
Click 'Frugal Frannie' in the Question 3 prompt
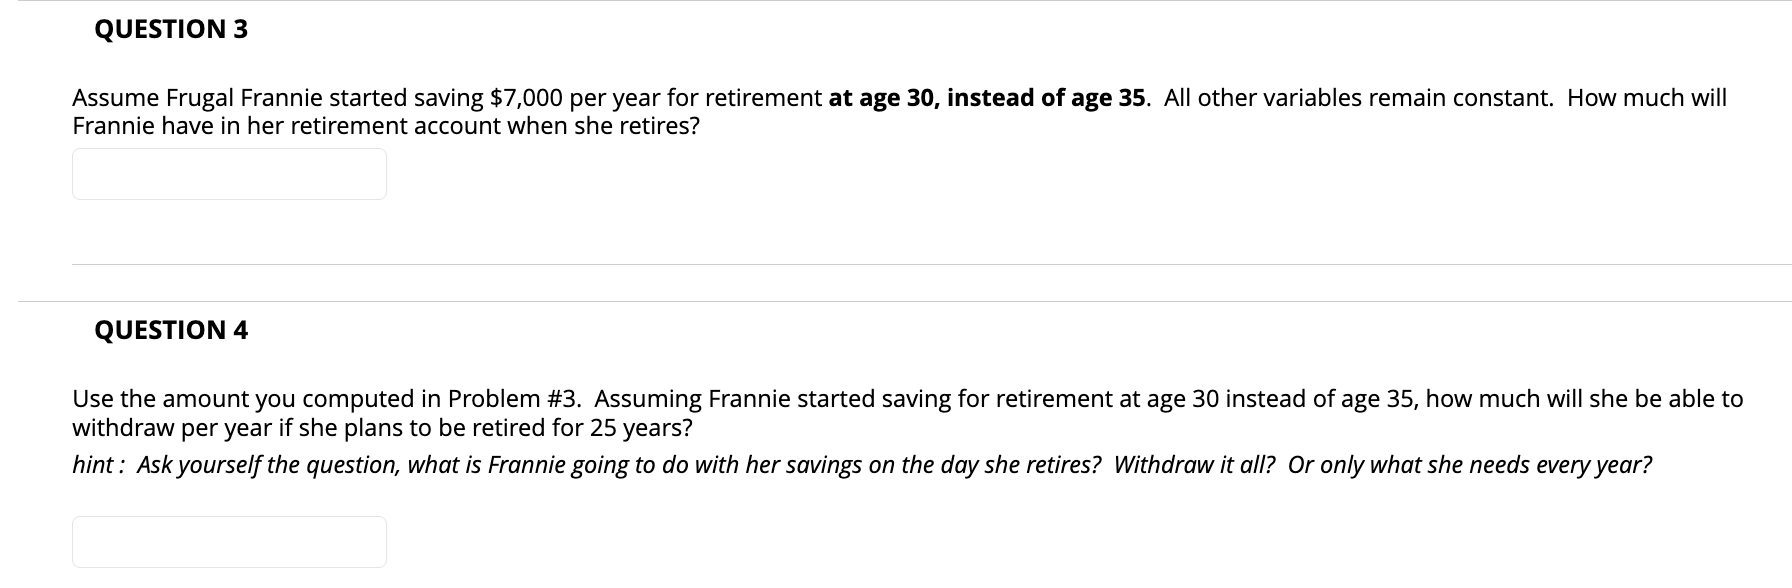click(243, 98)
